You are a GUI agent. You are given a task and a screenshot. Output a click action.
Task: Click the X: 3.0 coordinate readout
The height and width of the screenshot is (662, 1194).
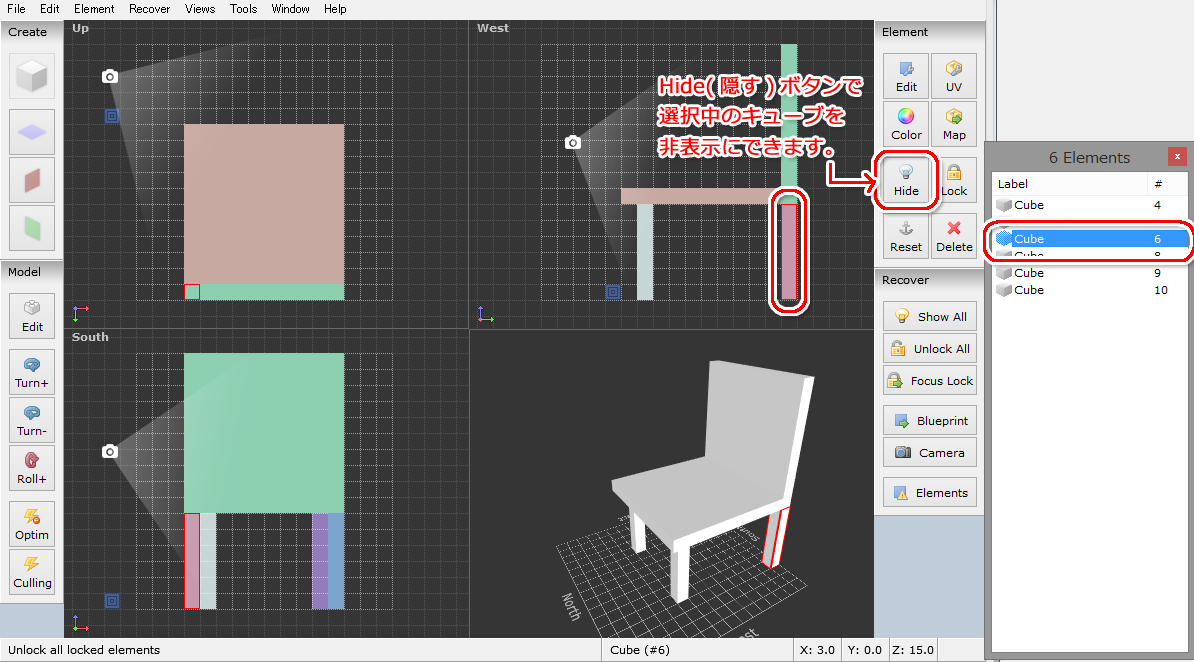tap(817, 650)
